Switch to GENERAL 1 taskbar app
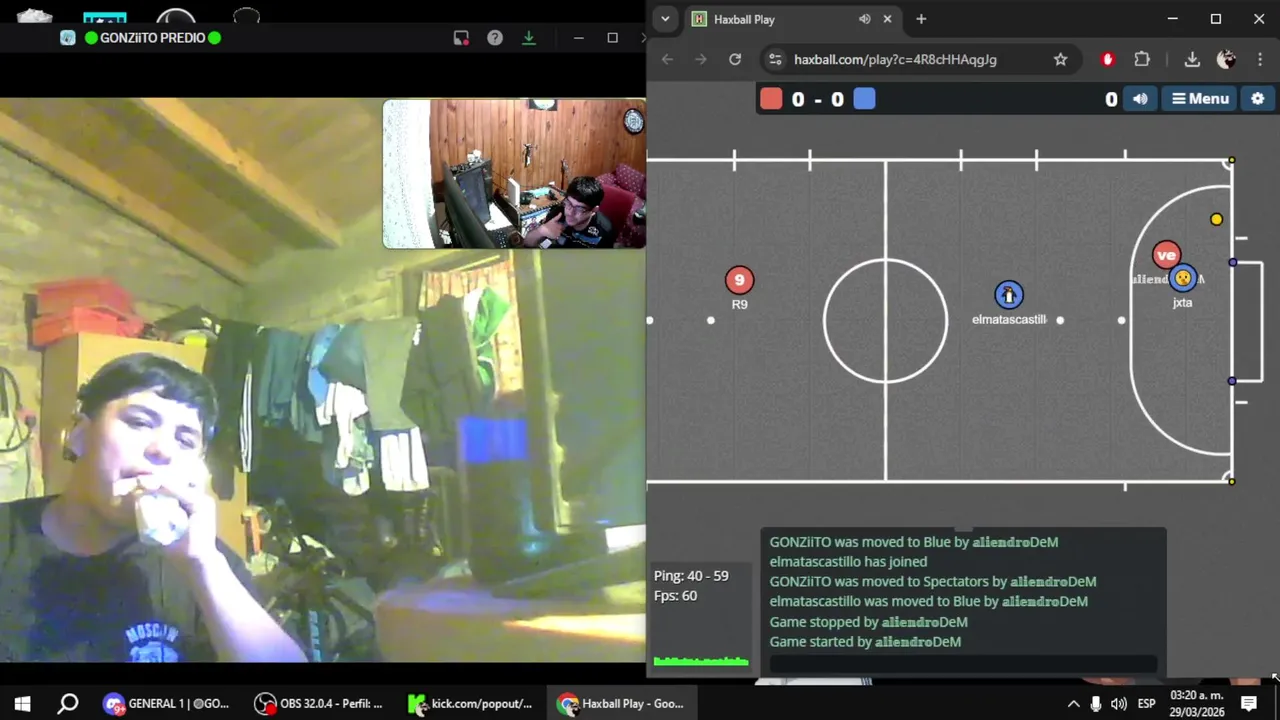Screen dimensions: 1280x720 click(167, 704)
